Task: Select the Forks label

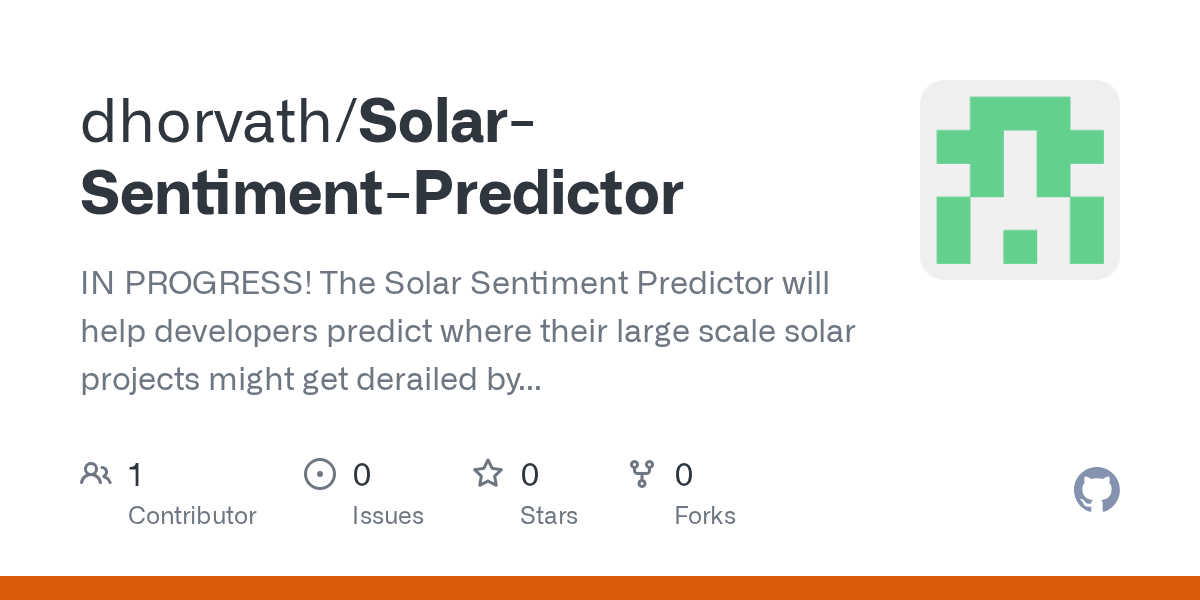Action: coord(705,516)
